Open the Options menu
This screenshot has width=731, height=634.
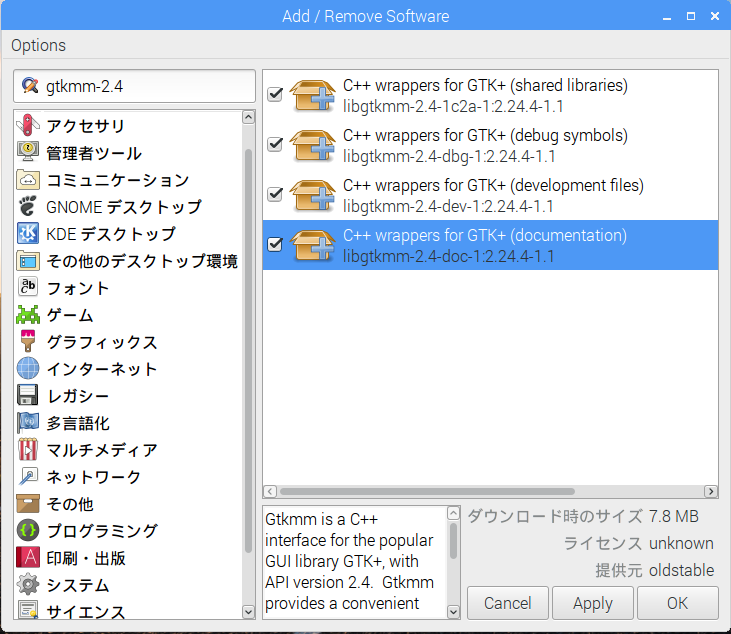[39, 45]
